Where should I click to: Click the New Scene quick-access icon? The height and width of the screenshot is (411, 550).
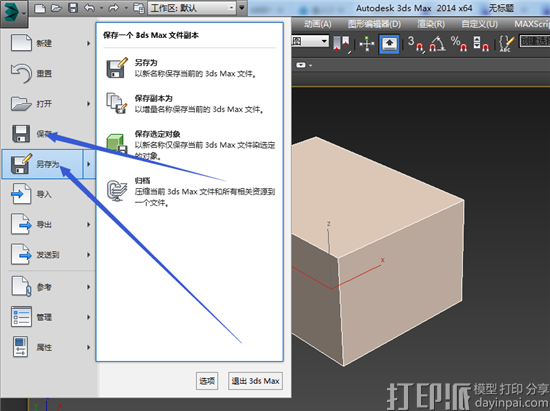(x=40, y=8)
